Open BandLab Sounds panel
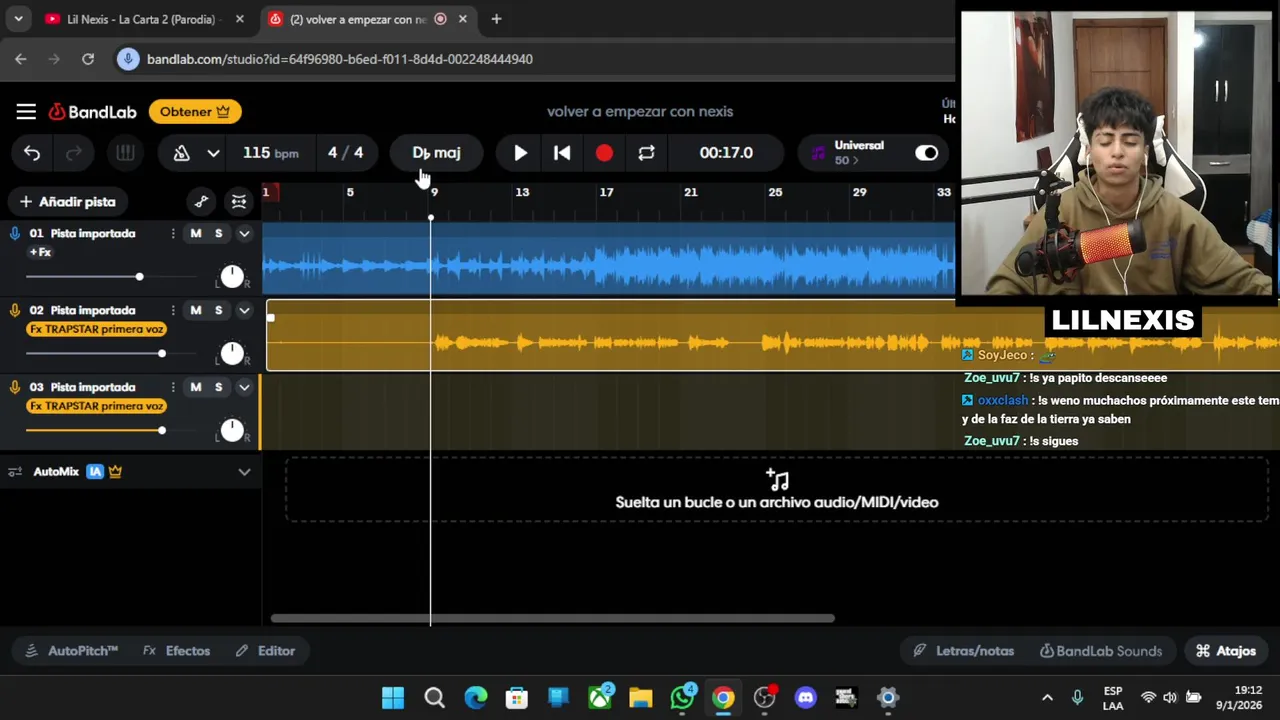 [x=1101, y=651]
